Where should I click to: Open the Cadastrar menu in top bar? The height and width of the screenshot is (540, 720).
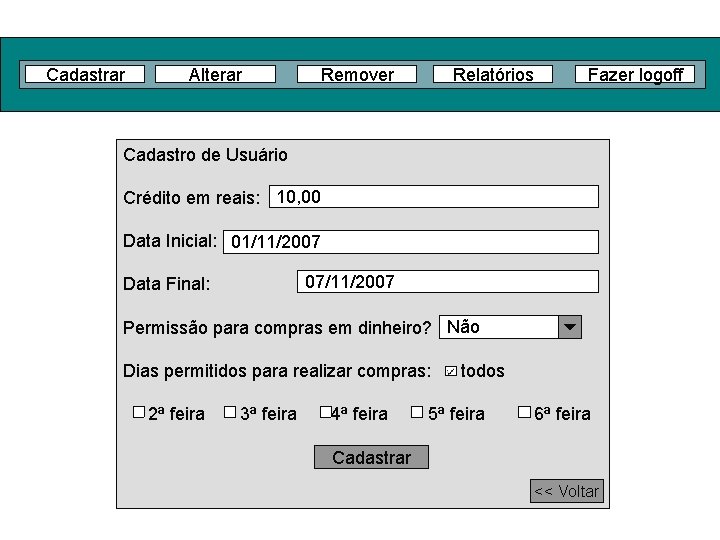click(85, 74)
